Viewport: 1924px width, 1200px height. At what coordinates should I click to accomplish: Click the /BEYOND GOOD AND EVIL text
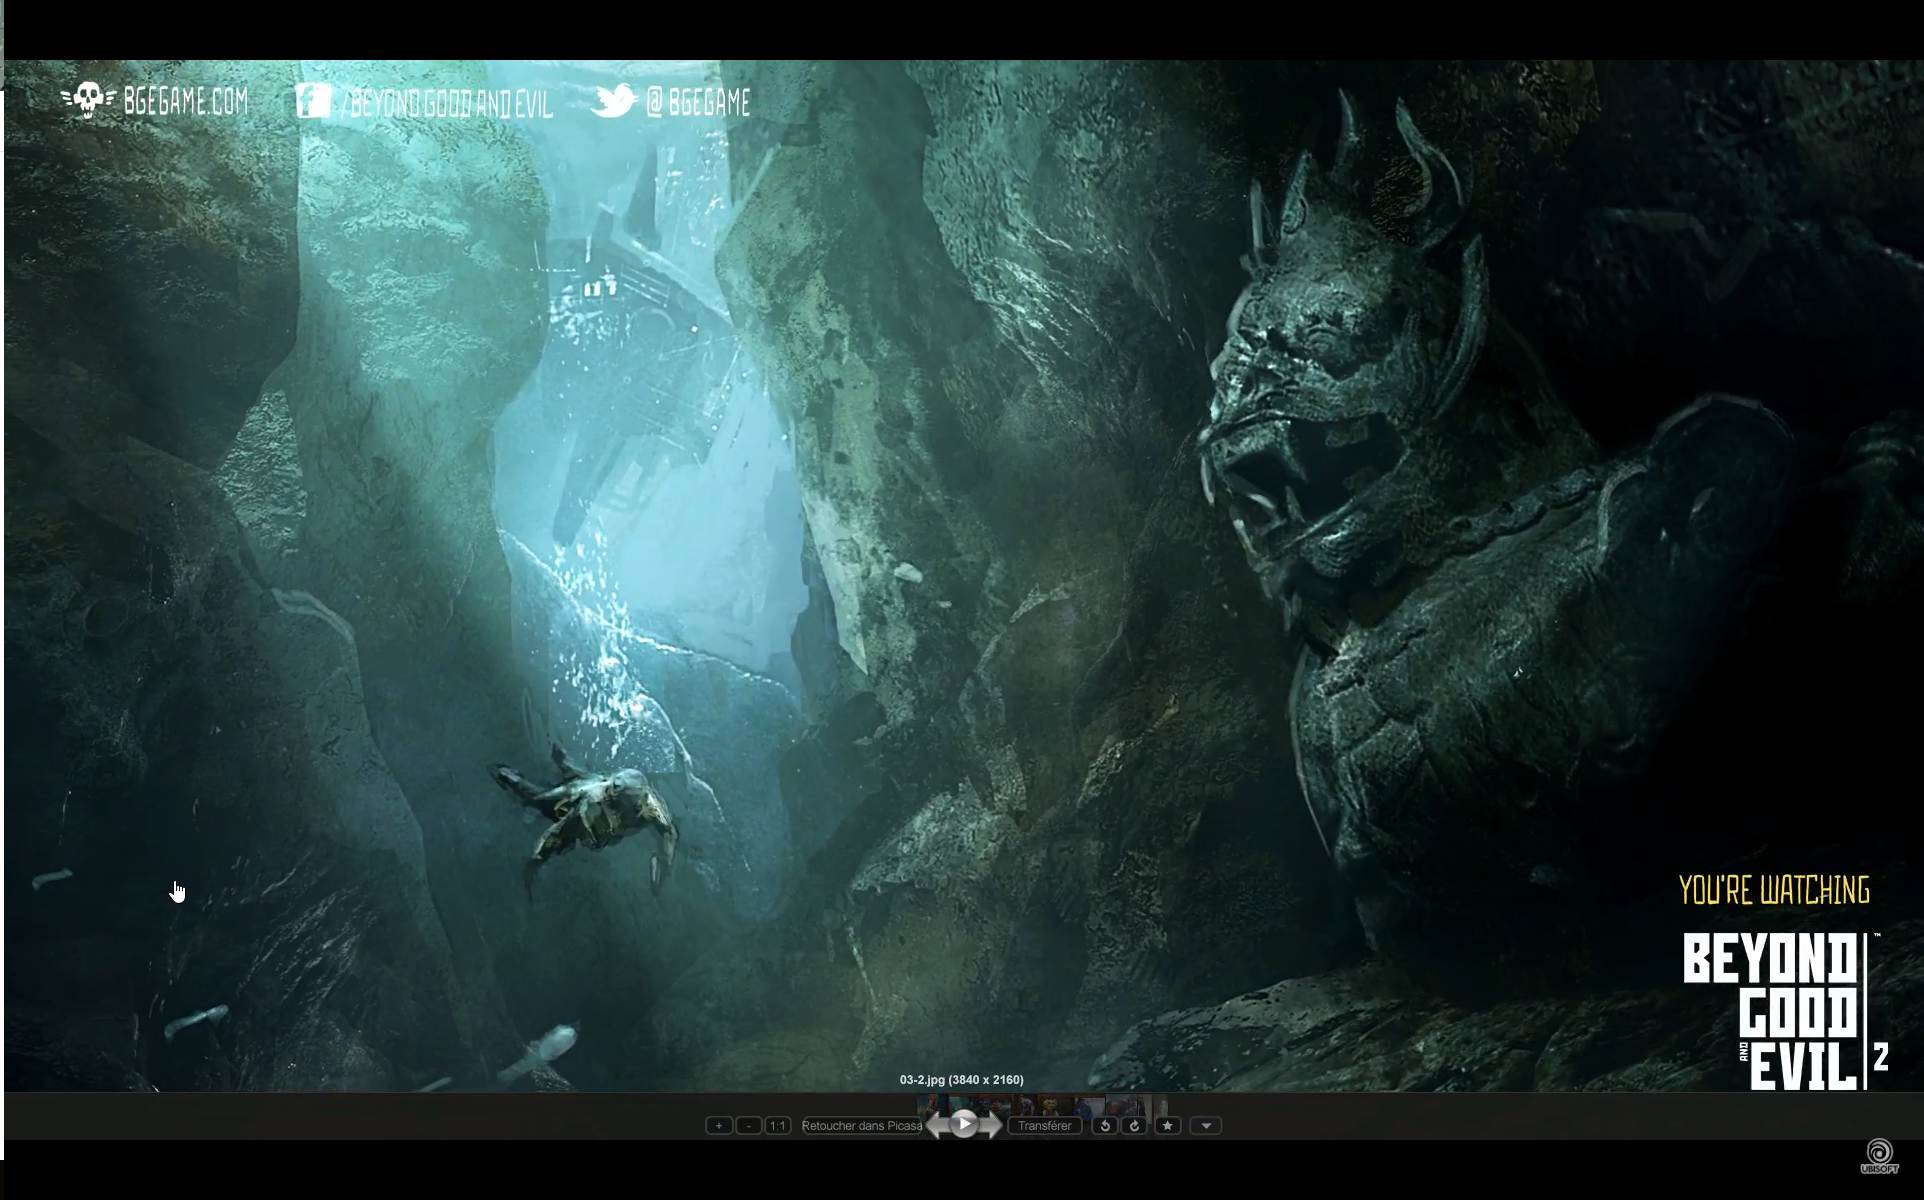446,103
